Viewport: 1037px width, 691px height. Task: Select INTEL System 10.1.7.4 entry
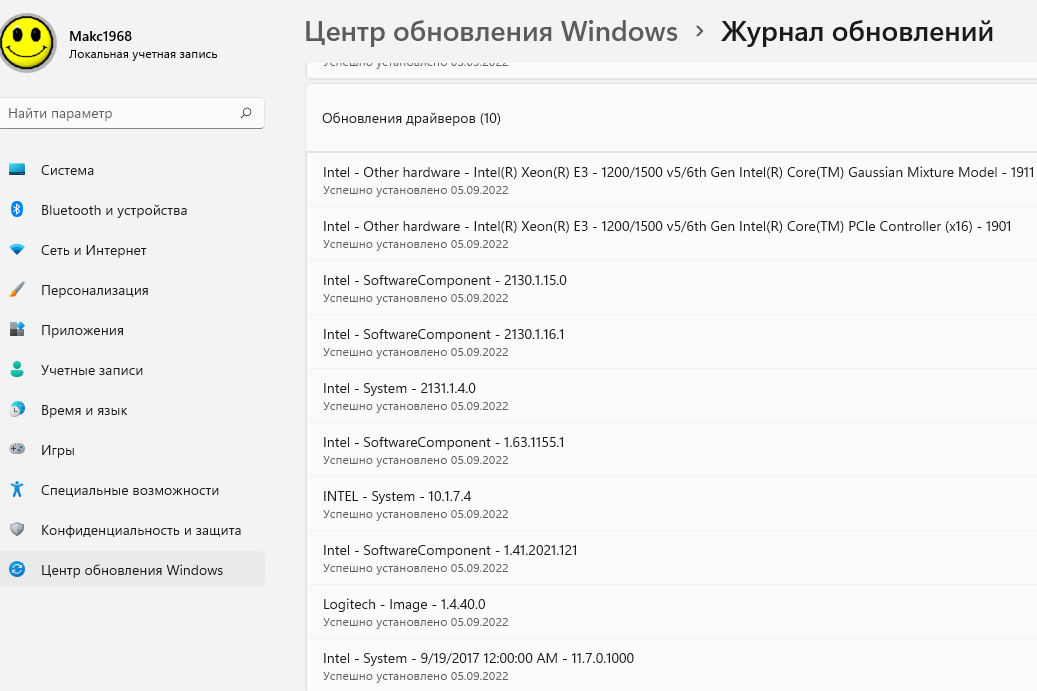671,504
